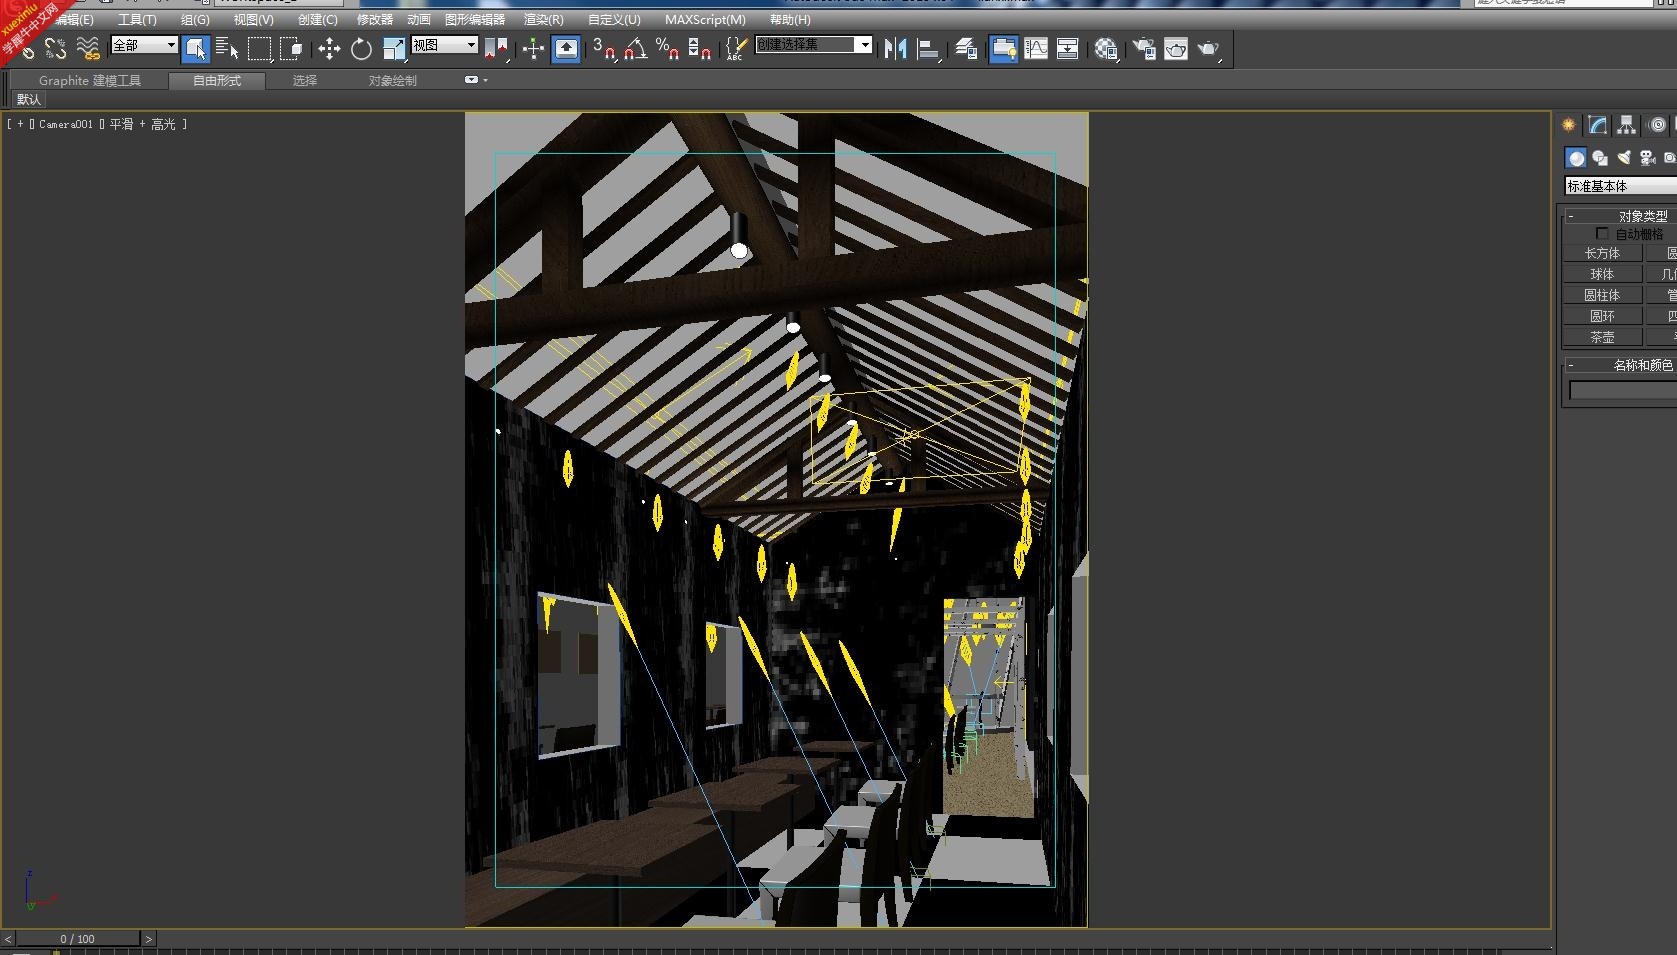Select the Scale tool
Screen dimensions: 1677x955
pyautogui.click(x=393, y=48)
